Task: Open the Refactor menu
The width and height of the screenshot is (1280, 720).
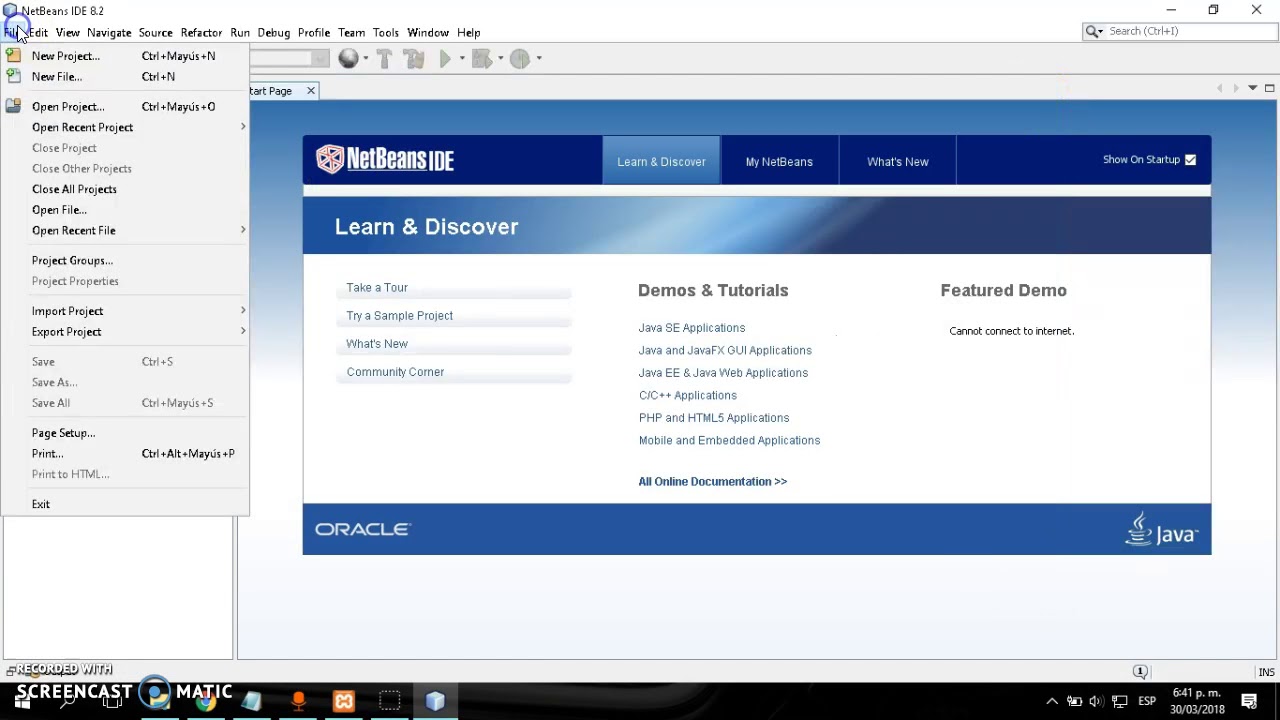Action: pyautogui.click(x=201, y=33)
